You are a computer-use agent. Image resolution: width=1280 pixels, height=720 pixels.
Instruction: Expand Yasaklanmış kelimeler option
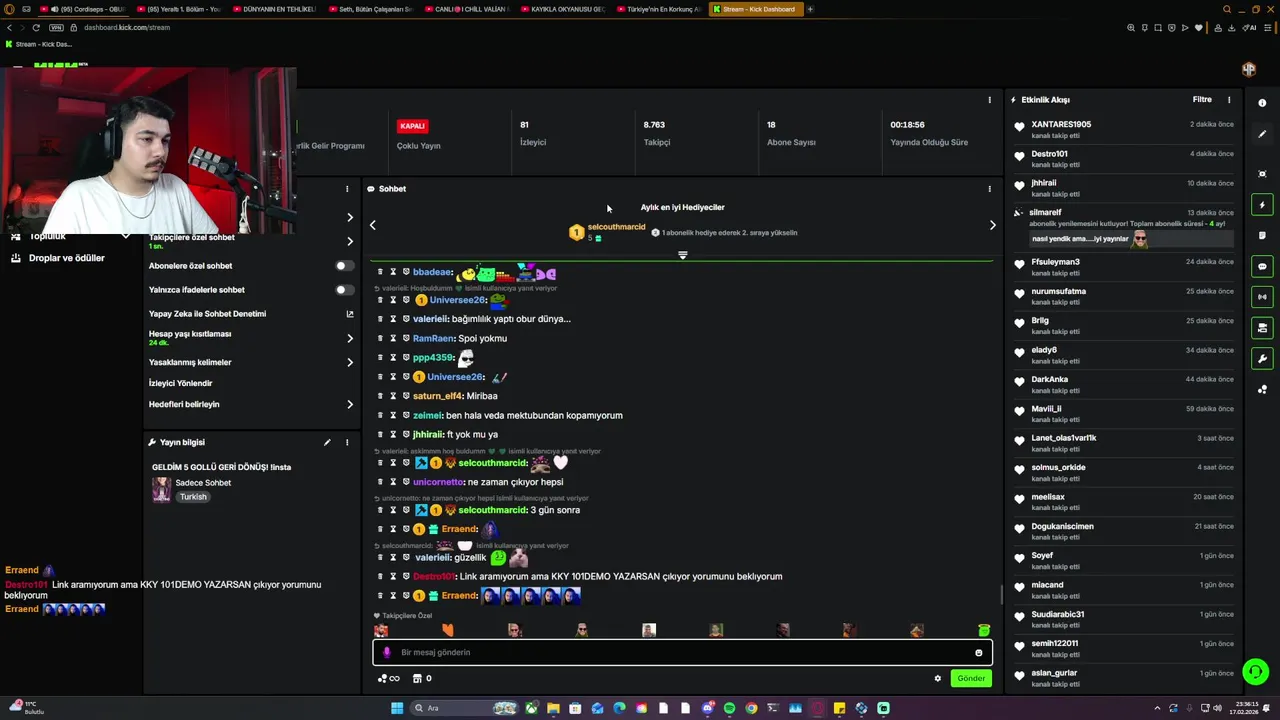pos(350,362)
